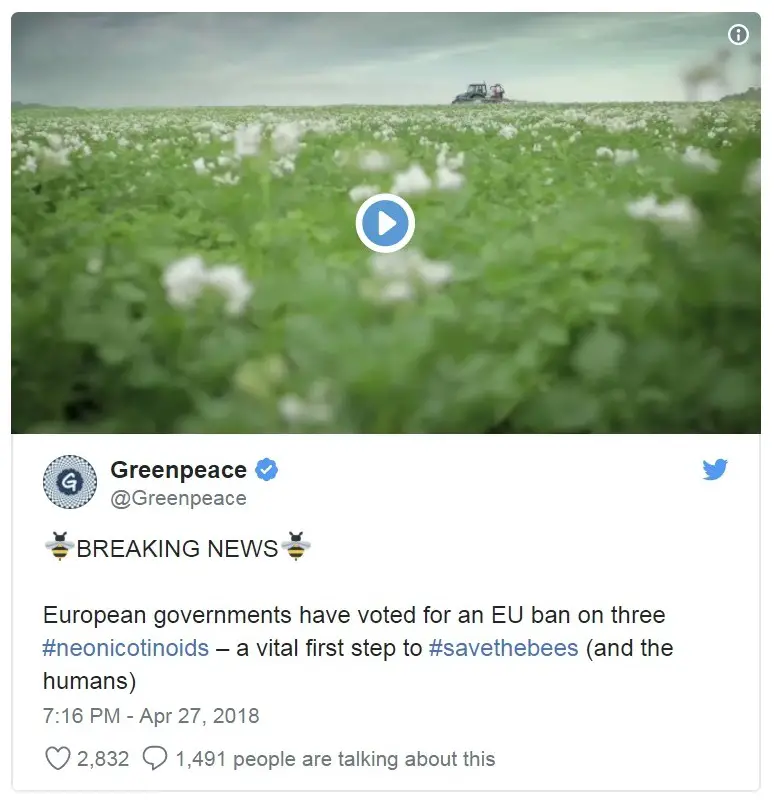Open the #neonicotinoids hashtag

click(126, 648)
